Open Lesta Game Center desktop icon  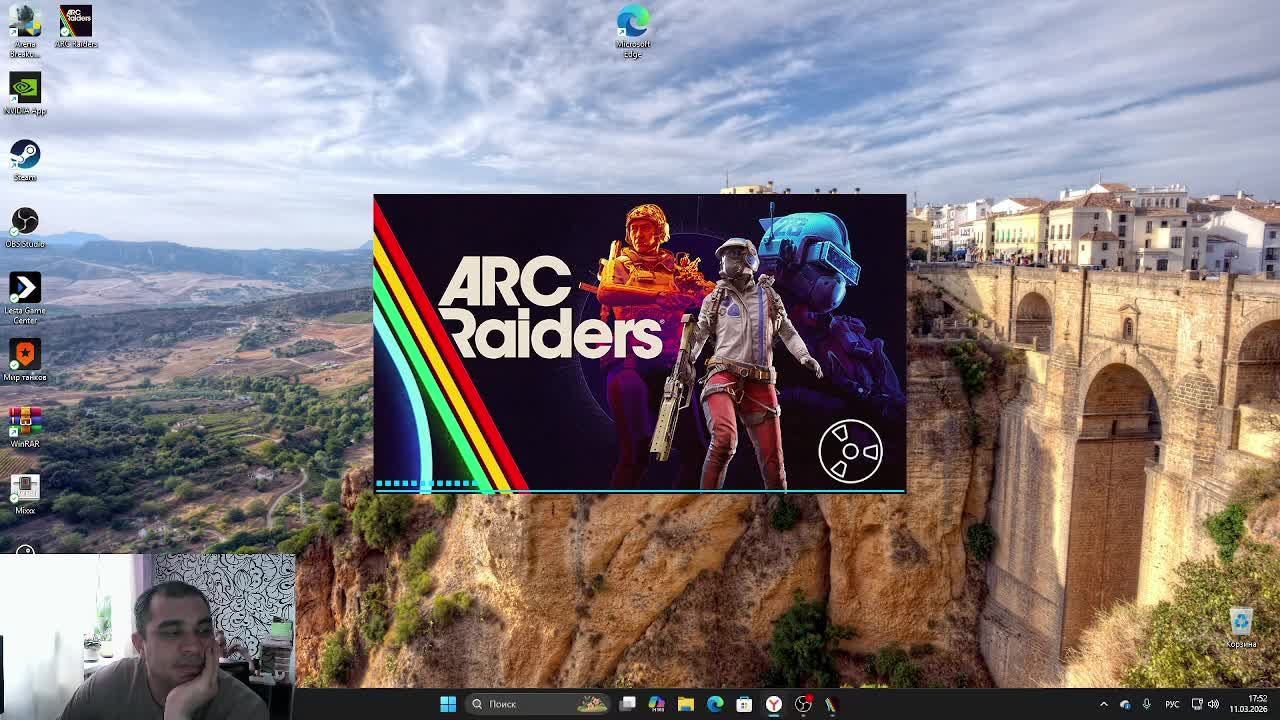point(25,298)
